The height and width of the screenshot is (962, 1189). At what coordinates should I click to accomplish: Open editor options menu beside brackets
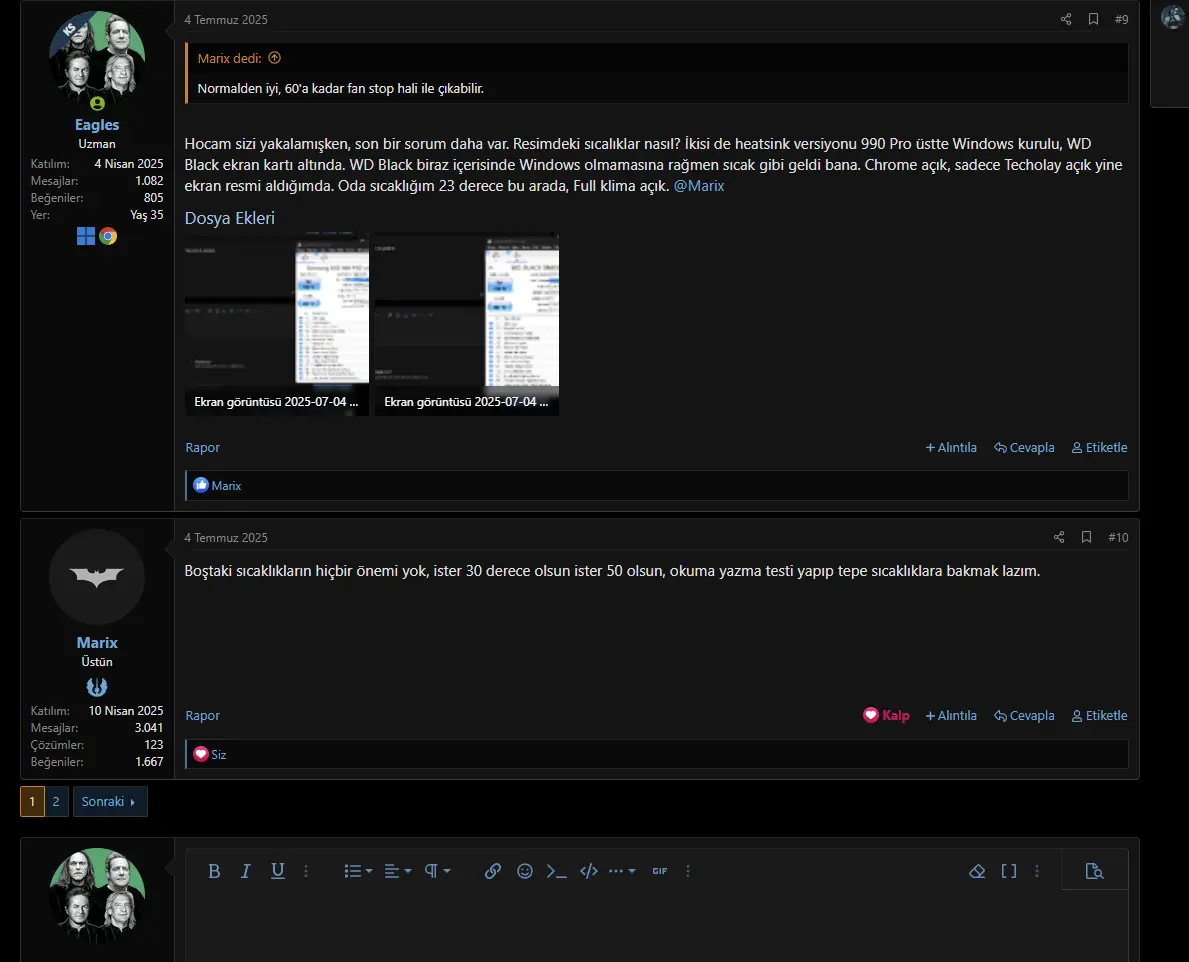pyautogui.click(x=1037, y=871)
